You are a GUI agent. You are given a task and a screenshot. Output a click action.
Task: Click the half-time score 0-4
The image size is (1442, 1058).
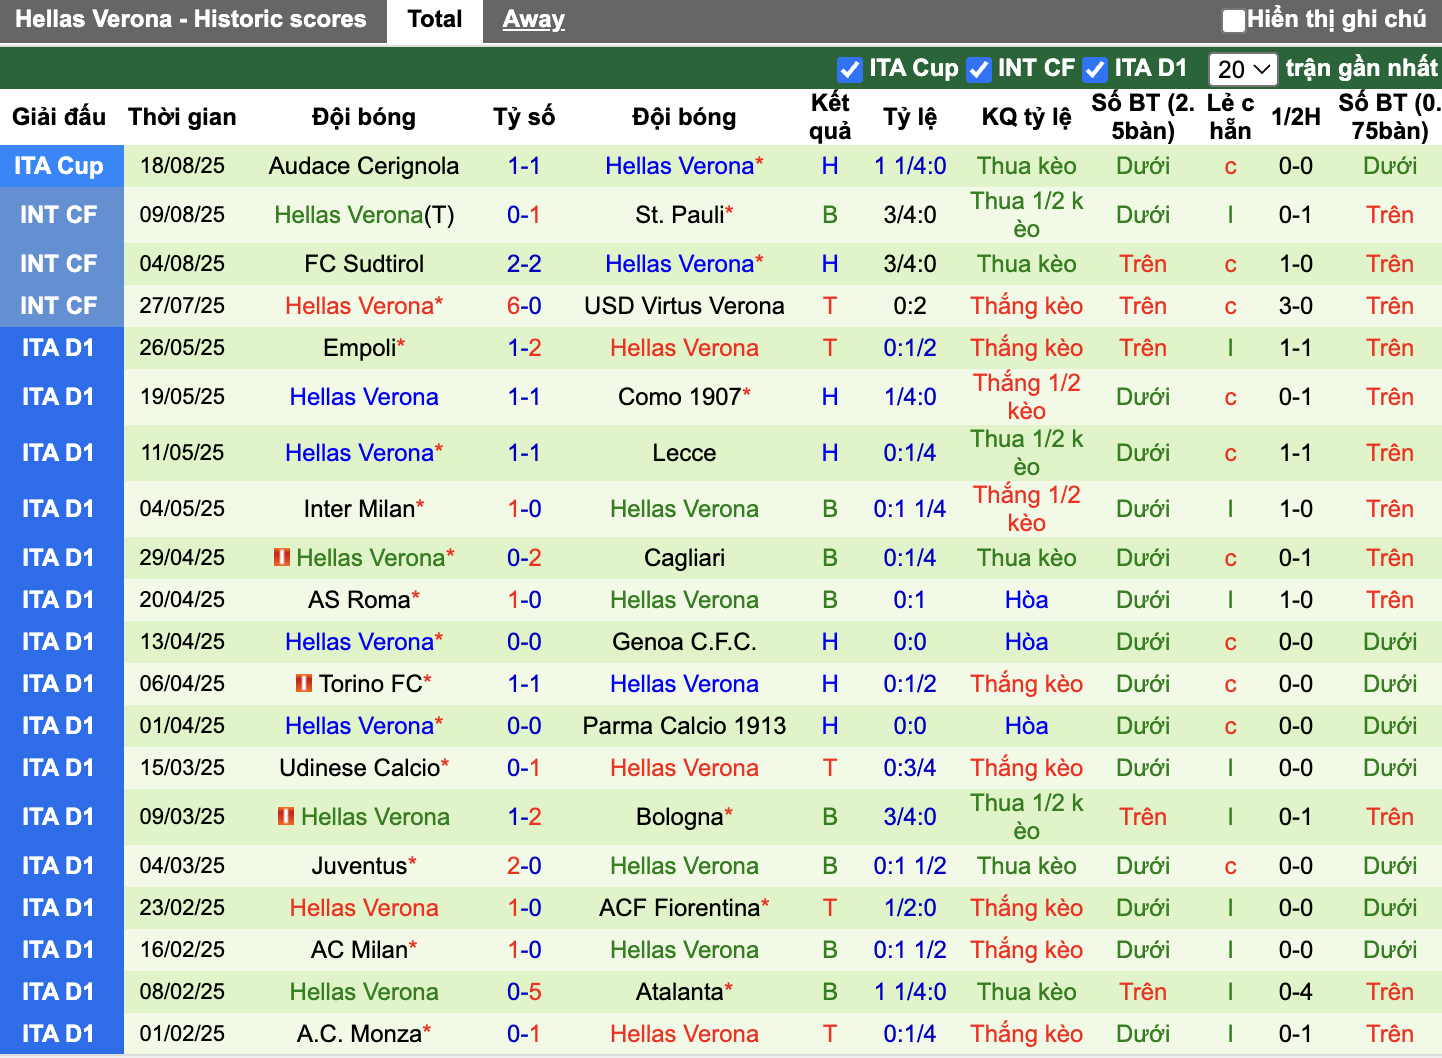[1296, 992]
